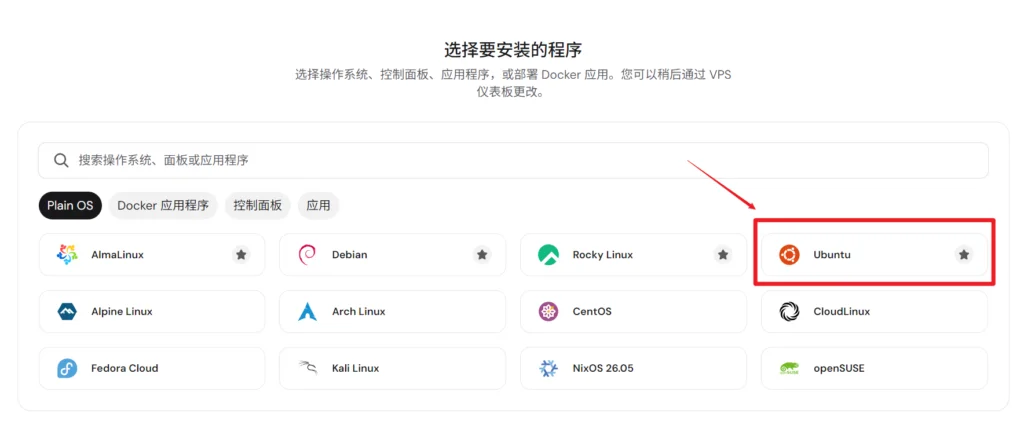Switch to the 应用 tab
The height and width of the screenshot is (436, 1024).
point(319,206)
